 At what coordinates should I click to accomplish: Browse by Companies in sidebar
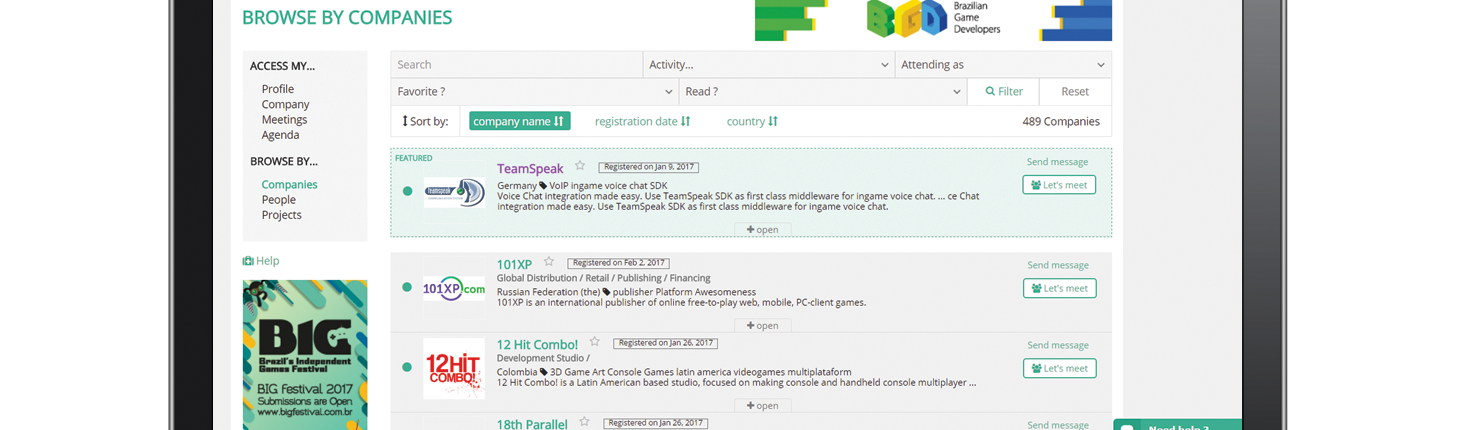click(x=289, y=185)
